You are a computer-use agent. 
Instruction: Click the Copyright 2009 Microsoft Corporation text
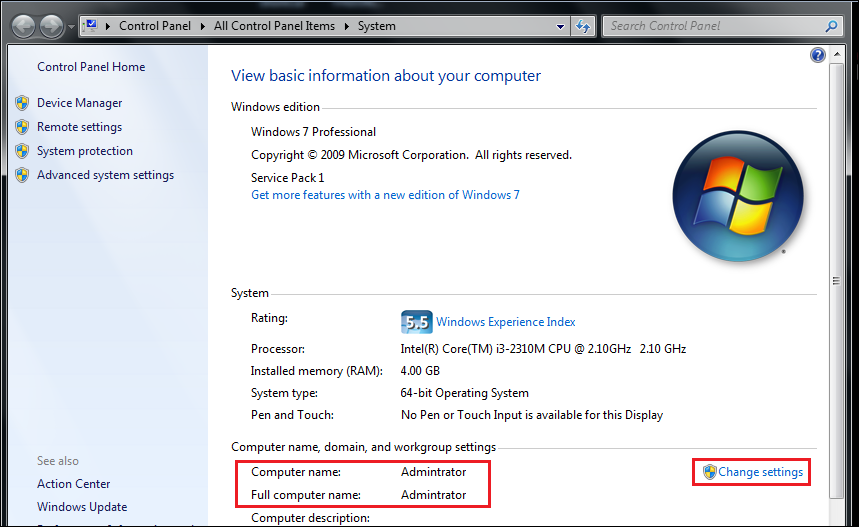411,155
